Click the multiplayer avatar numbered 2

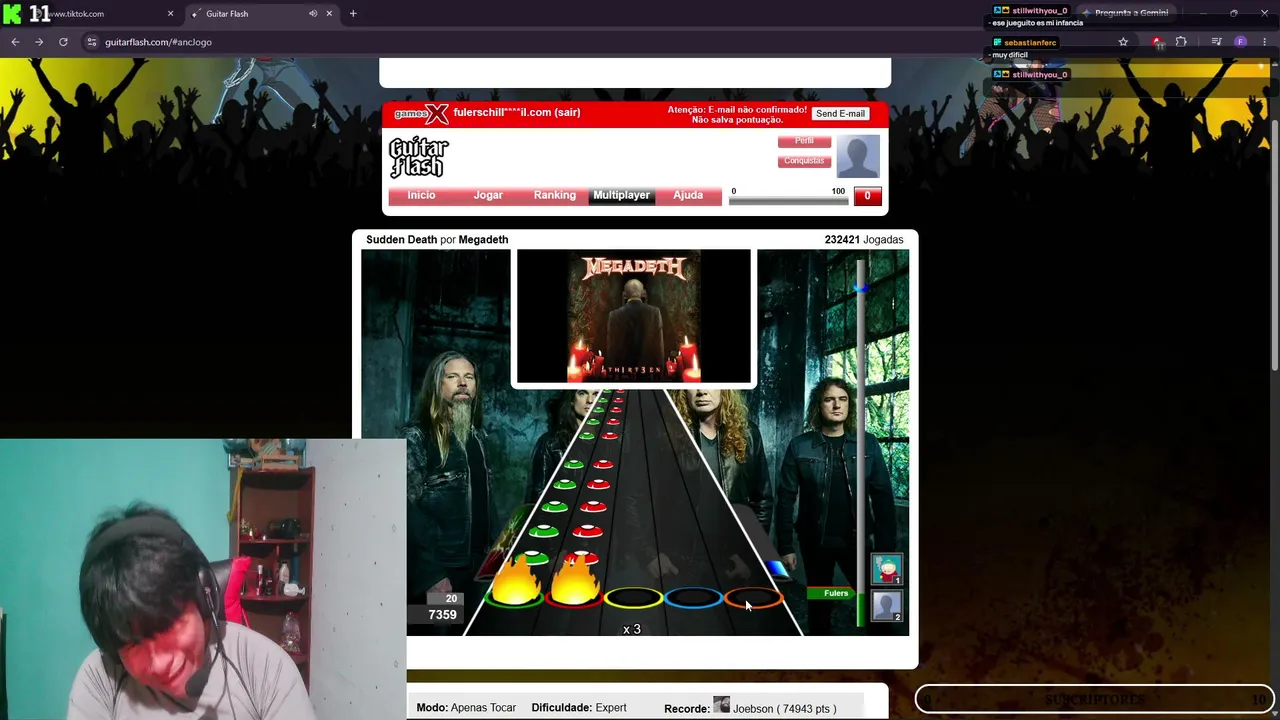[x=886, y=605]
